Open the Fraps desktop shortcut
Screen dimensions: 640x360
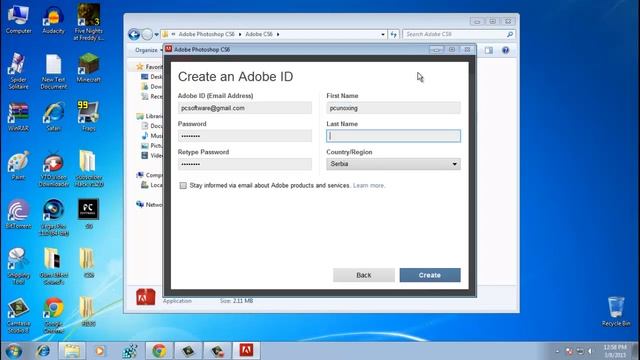pyautogui.click(x=89, y=117)
